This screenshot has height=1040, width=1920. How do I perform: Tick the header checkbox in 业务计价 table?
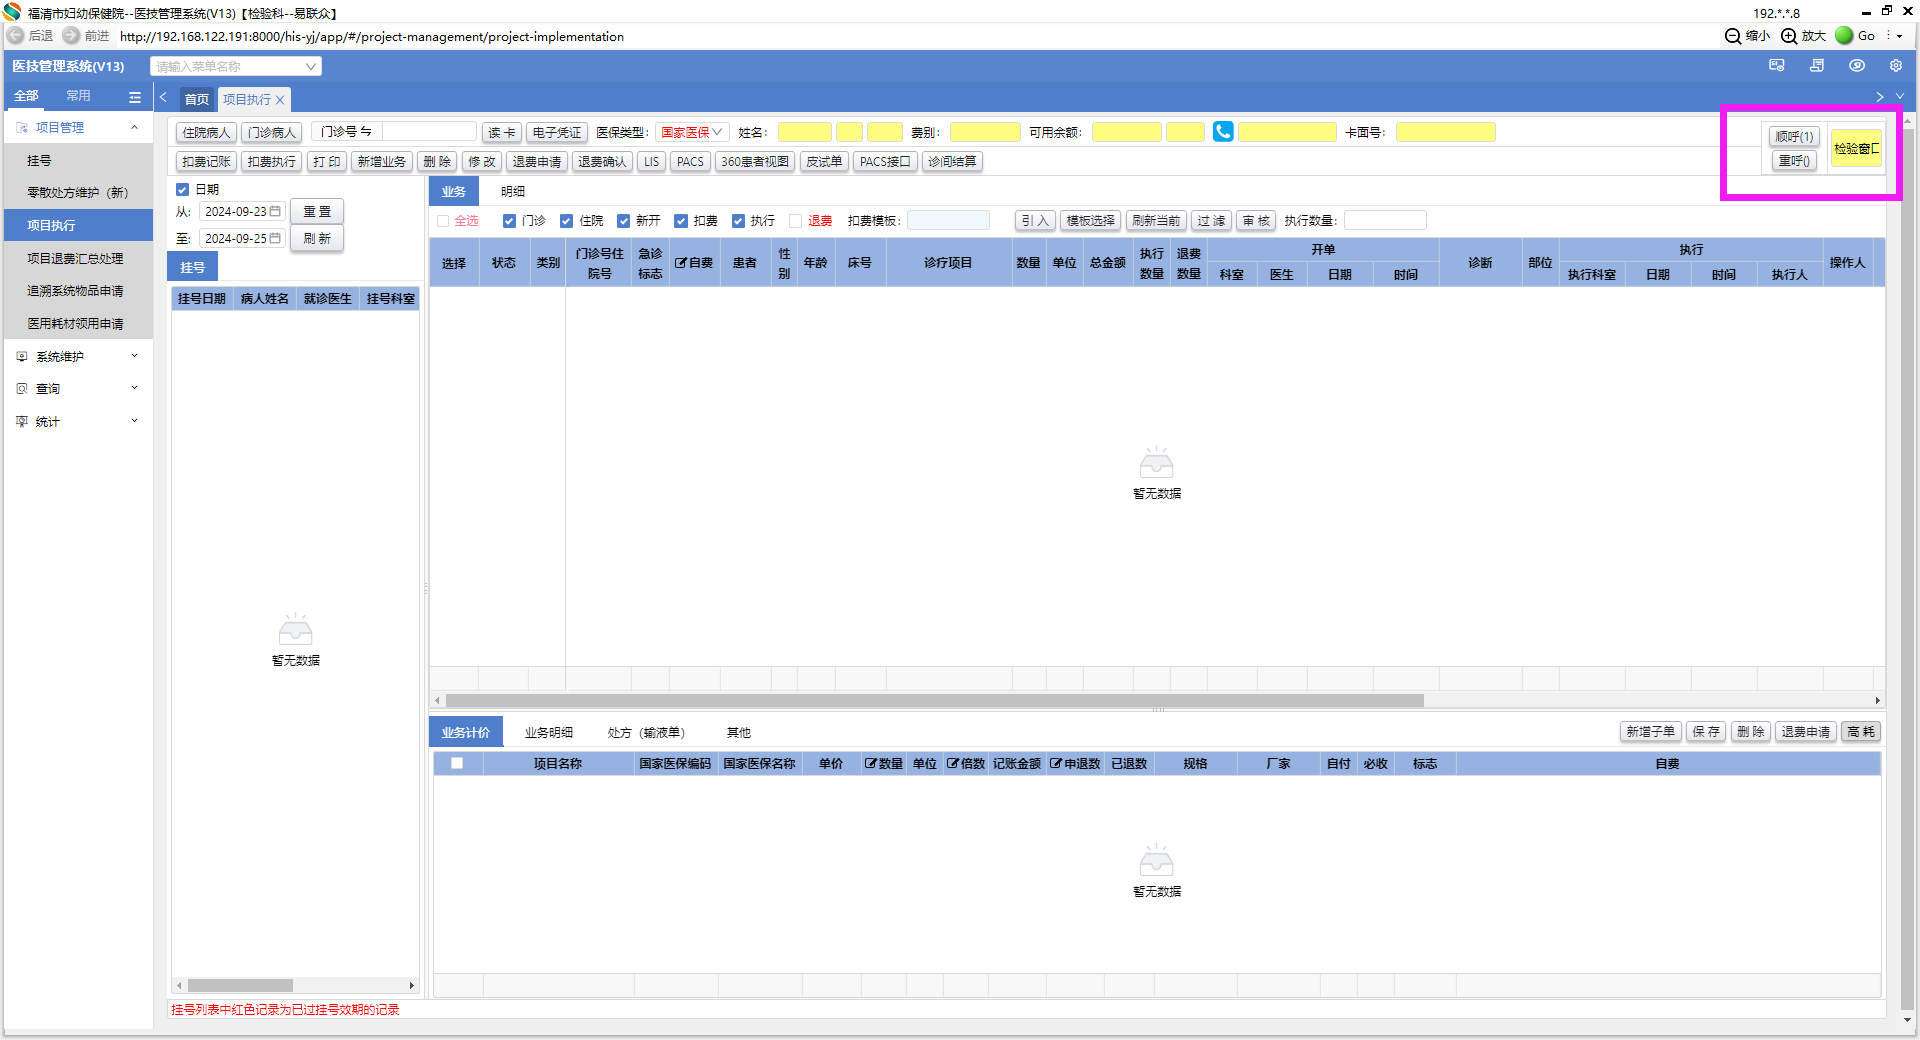point(457,764)
